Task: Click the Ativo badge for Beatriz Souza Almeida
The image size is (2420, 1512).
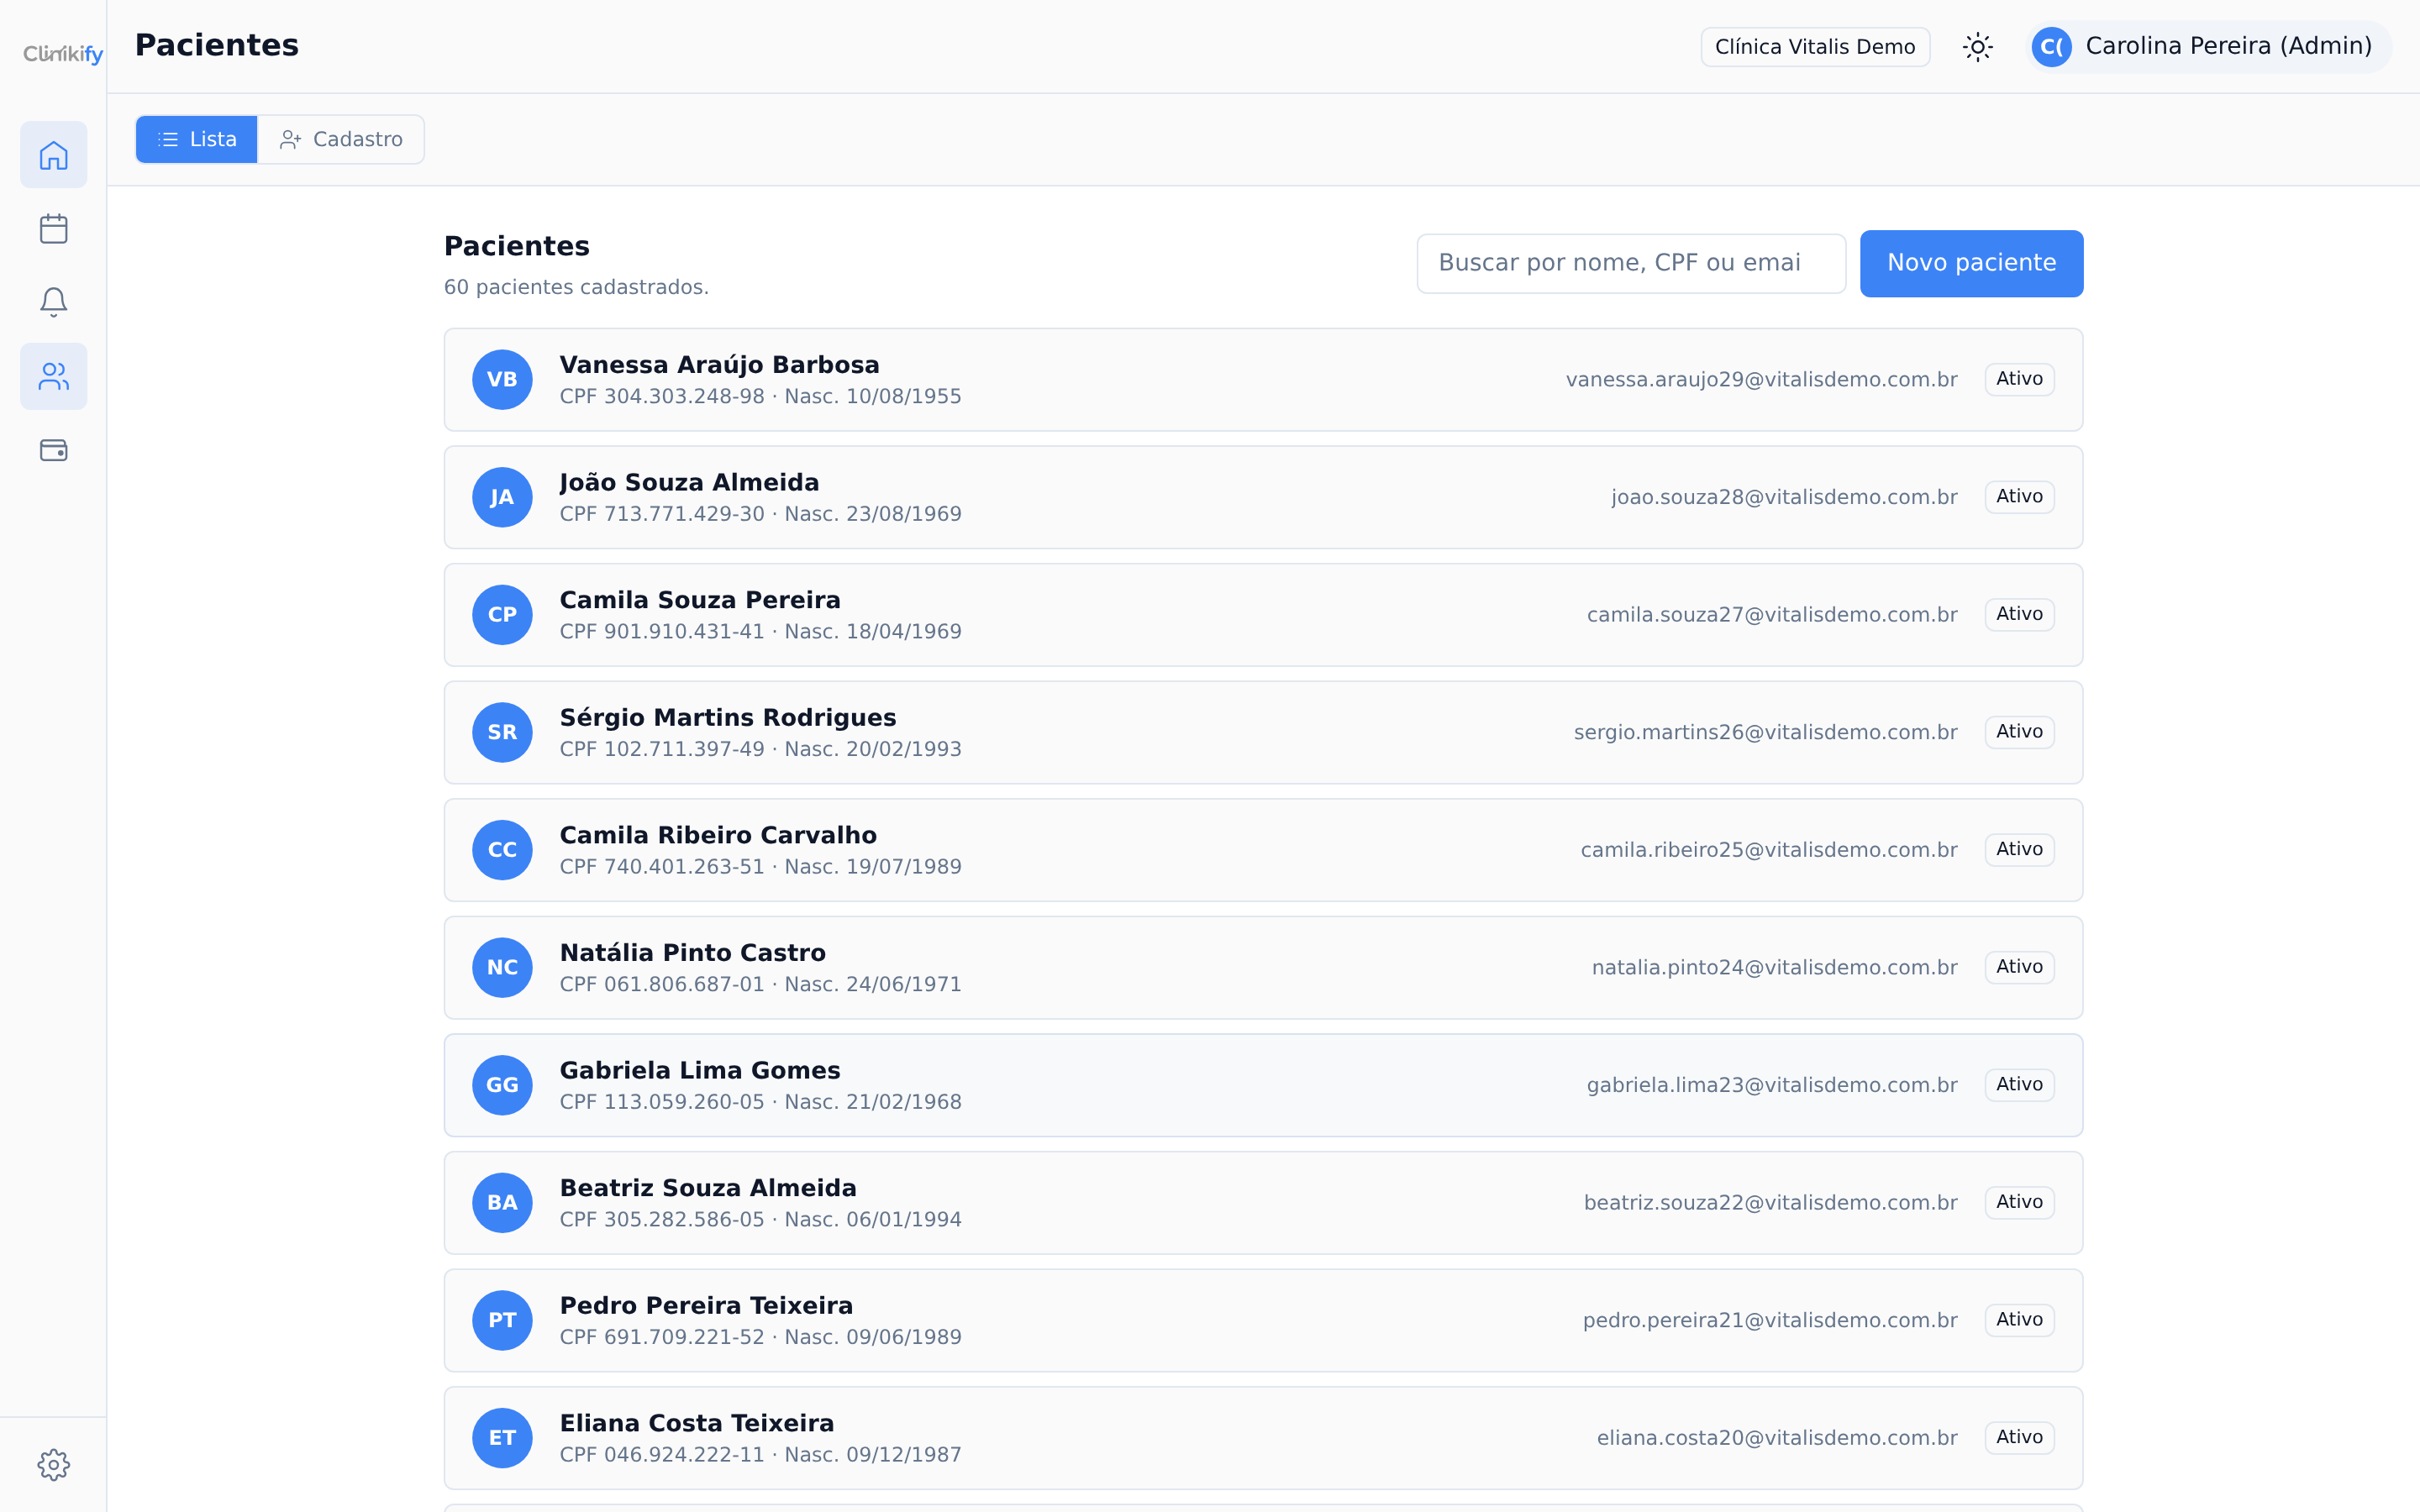Action: [x=2019, y=1202]
